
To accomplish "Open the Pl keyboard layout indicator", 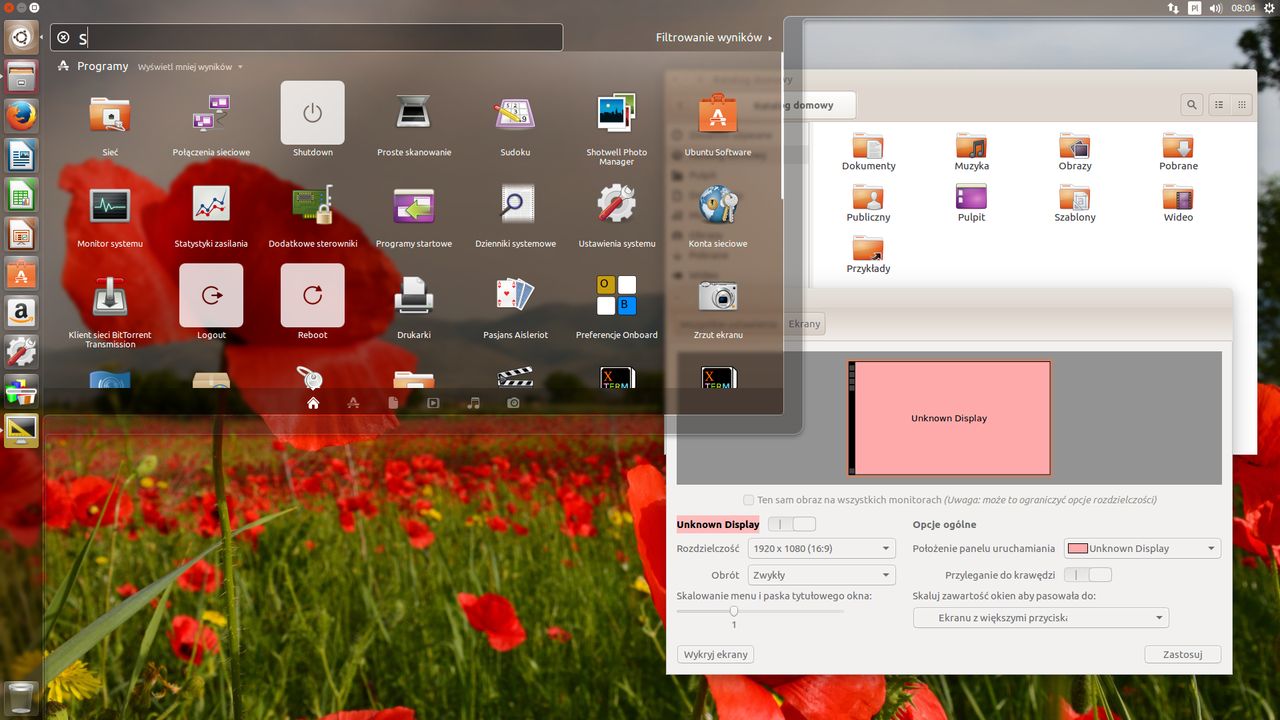I will pyautogui.click(x=1194, y=8).
